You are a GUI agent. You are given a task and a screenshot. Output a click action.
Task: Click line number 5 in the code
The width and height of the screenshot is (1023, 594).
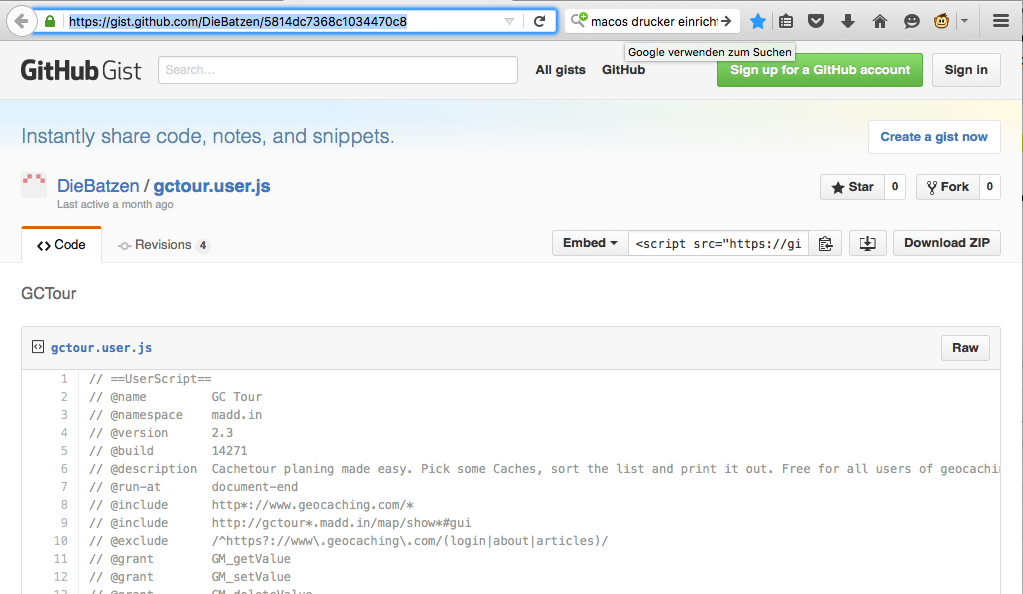click(64, 450)
